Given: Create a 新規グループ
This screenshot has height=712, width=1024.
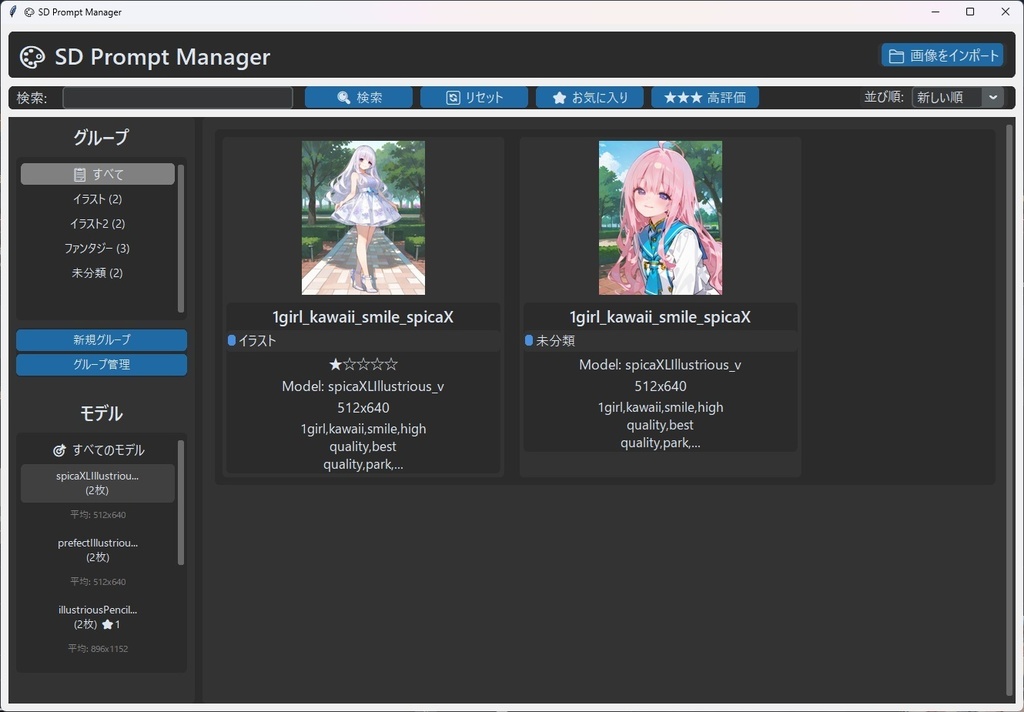Looking at the screenshot, I should tap(101, 340).
